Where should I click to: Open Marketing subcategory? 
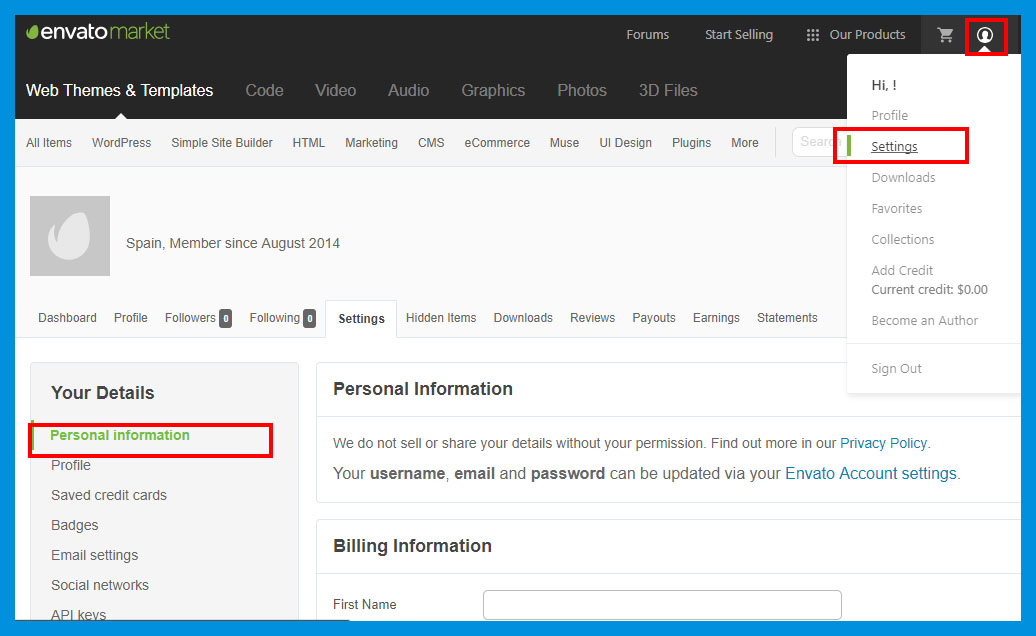[x=371, y=143]
